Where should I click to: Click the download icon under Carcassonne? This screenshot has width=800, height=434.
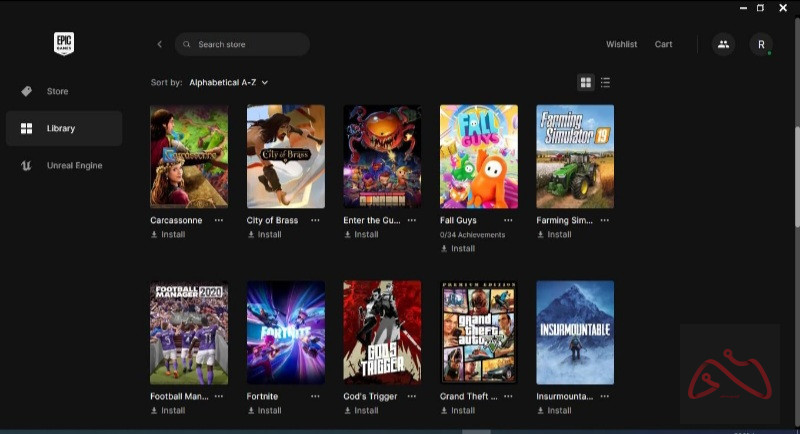(x=154, y=235)
